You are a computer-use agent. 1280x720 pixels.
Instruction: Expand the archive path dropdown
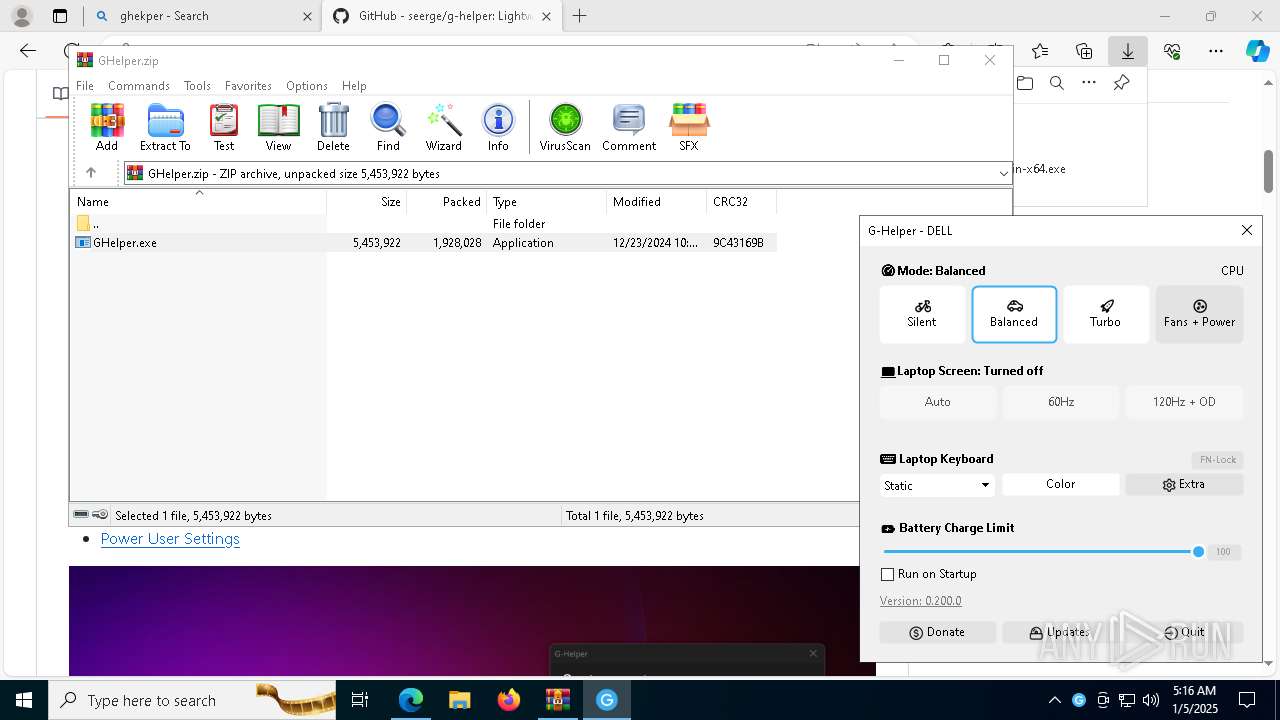pyautogui.click(x=1003, y=173)
